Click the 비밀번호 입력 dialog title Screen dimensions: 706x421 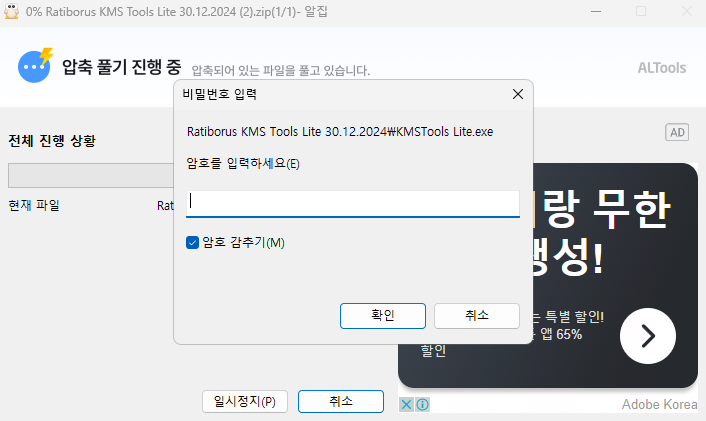coord(220,94)
